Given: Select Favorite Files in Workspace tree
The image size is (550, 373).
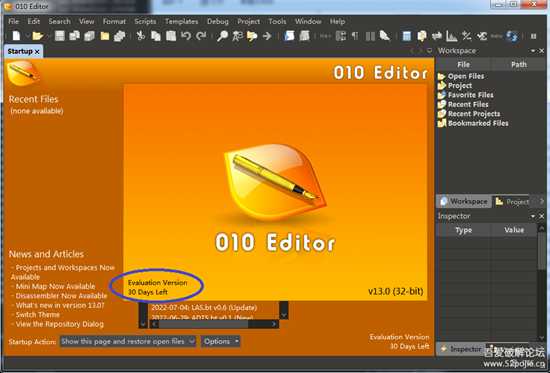Looking at the screenshot, I should click(x=470, y=95).
